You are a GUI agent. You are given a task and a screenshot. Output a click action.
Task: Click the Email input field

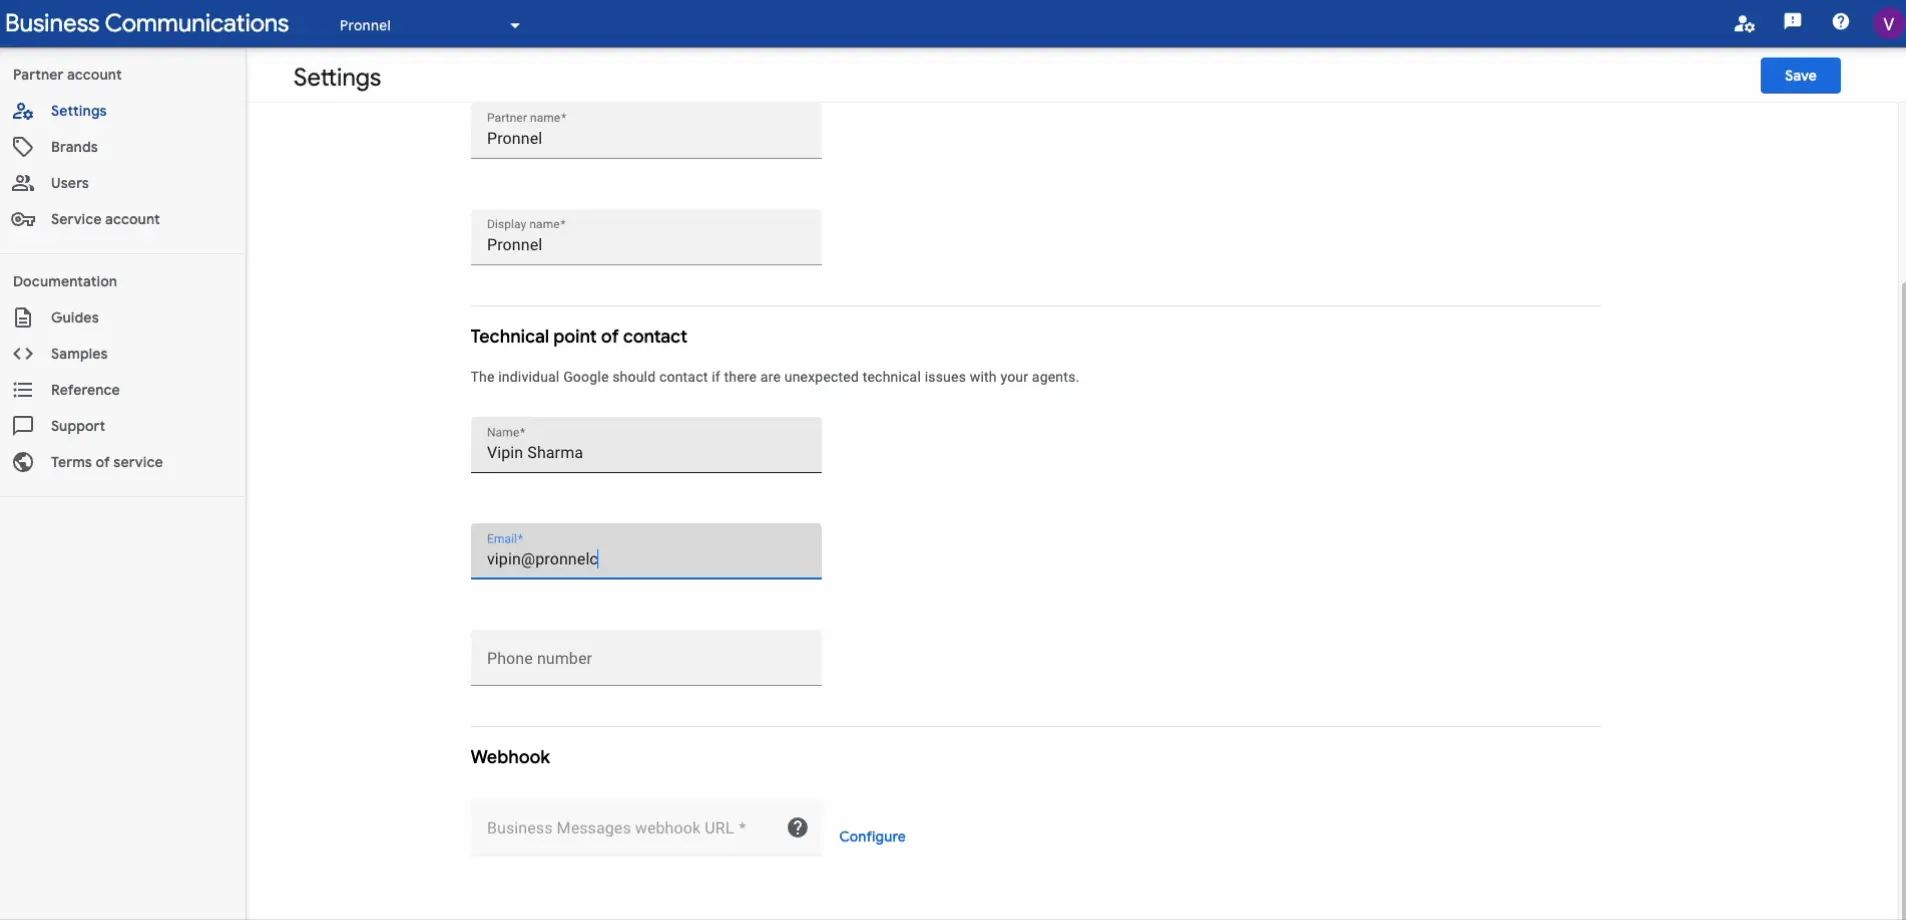pyautogui.click(x=646, y=551)
